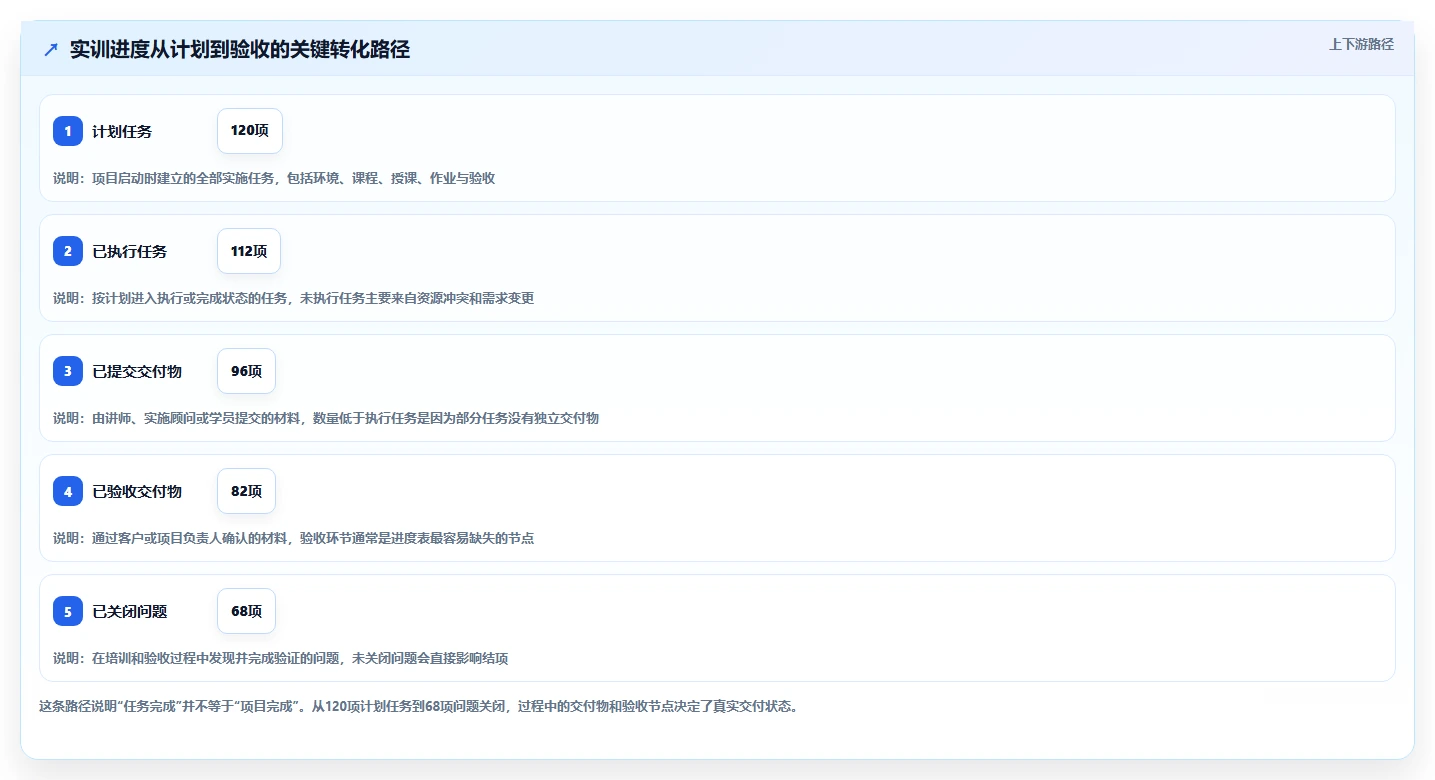Click the description starting 说明:通过客户或项目负责人确认
Screen dimensions: 1435x780
(294, 538)
